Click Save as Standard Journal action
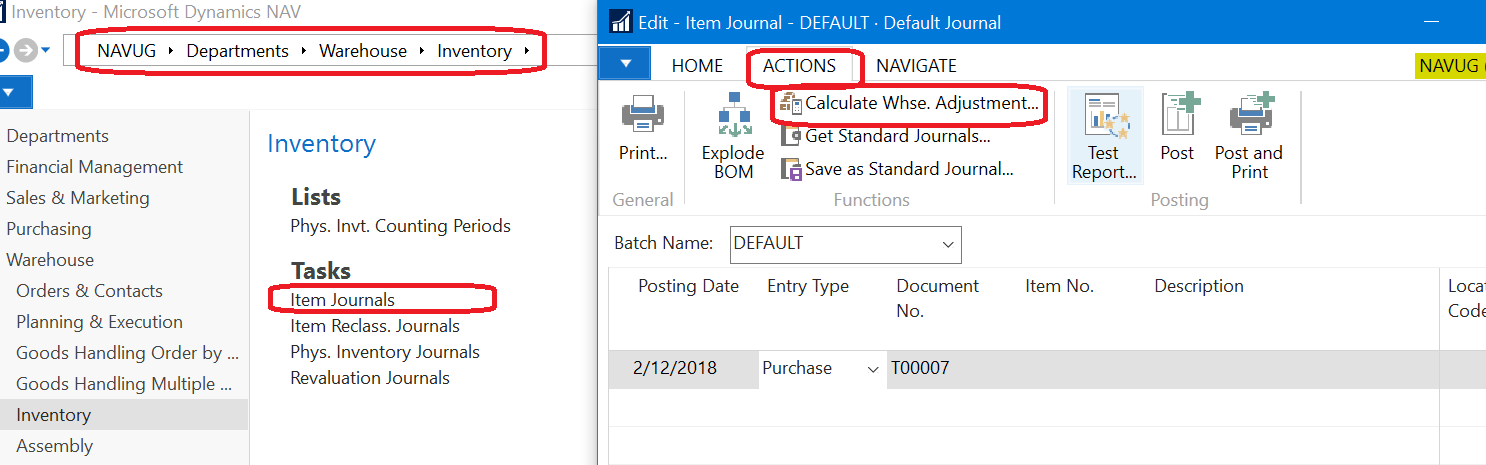Viewport: 1486px width, 465px height. [908, 169]
